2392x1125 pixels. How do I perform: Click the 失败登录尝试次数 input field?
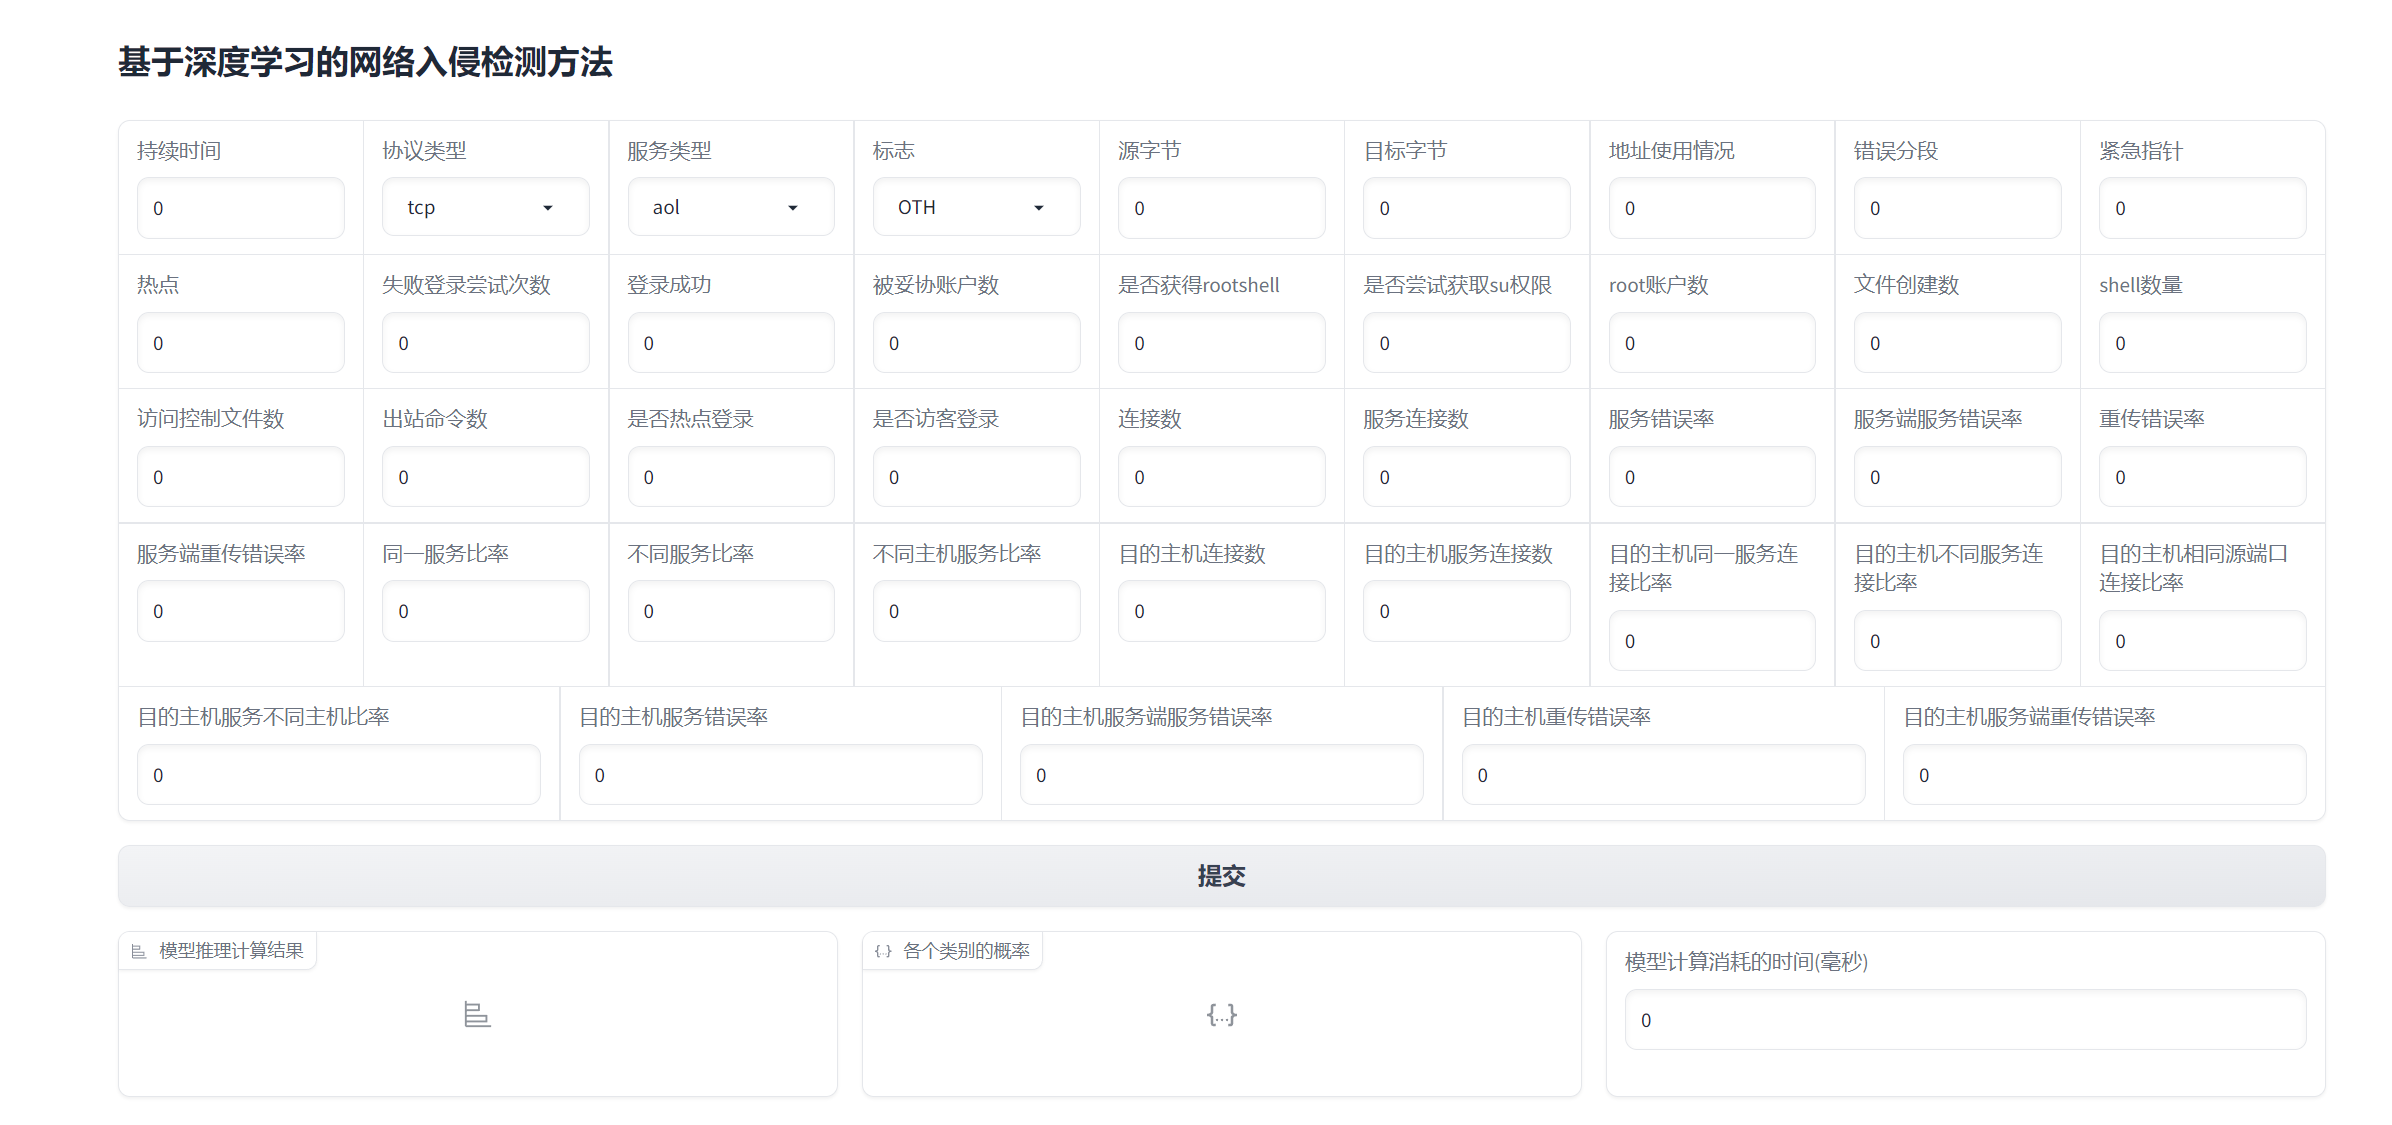pyautogui.click(x=486, y=343)
